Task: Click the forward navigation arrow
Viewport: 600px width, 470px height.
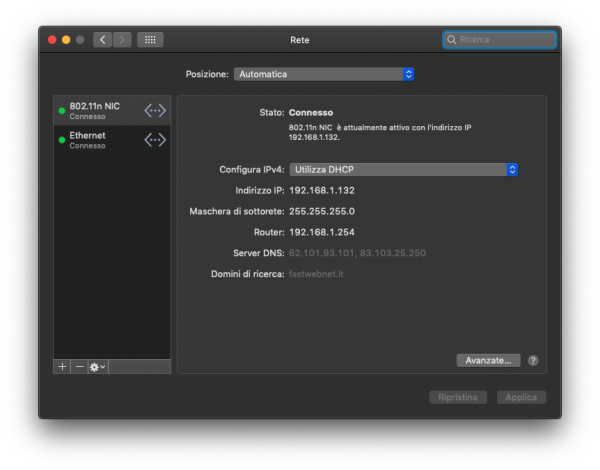Action: click(x=122, y=40)
